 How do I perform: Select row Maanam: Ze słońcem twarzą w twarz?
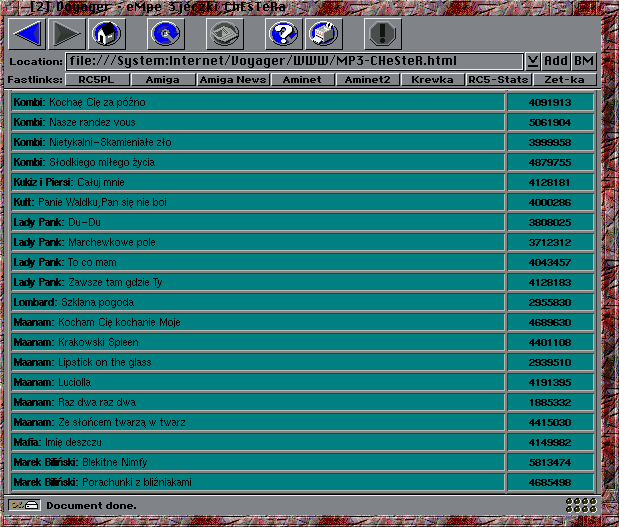point(258,422)
